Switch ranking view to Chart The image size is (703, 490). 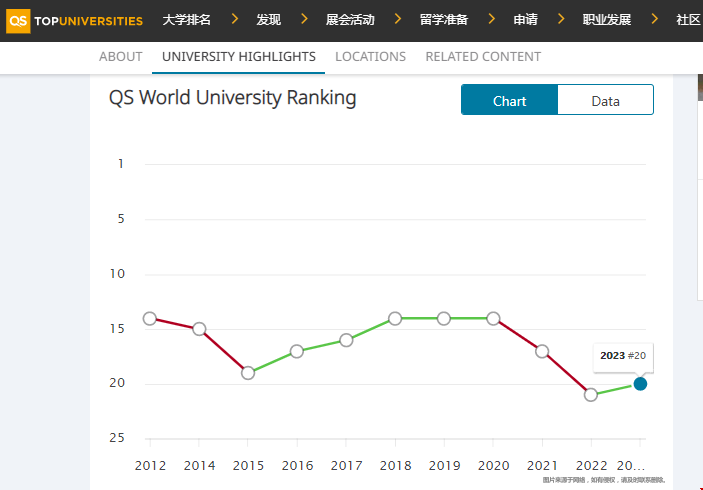pyautogui.click(x=509, y=100)
